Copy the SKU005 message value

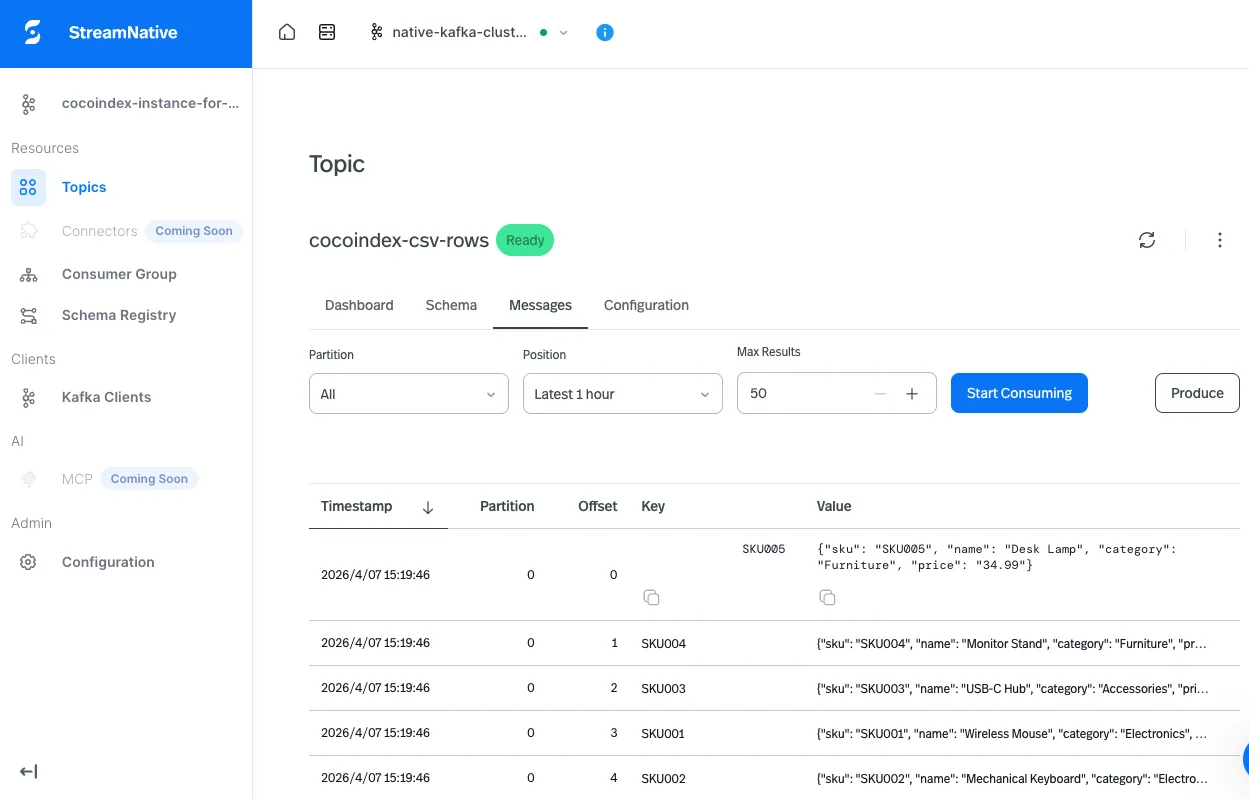pyautogui.click(x=827, y=597)
